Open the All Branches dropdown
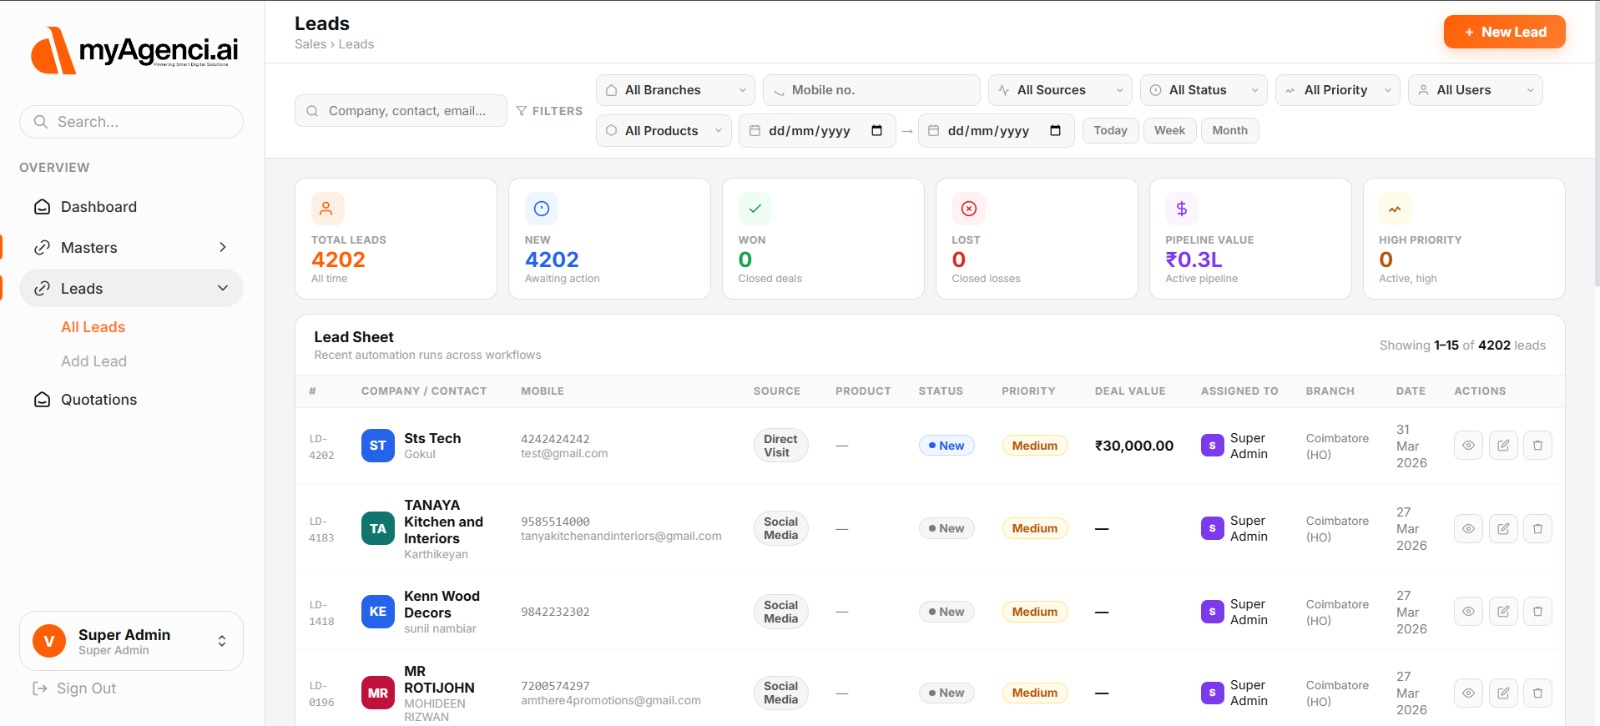The image size is (1600, 726). (675, 90)
